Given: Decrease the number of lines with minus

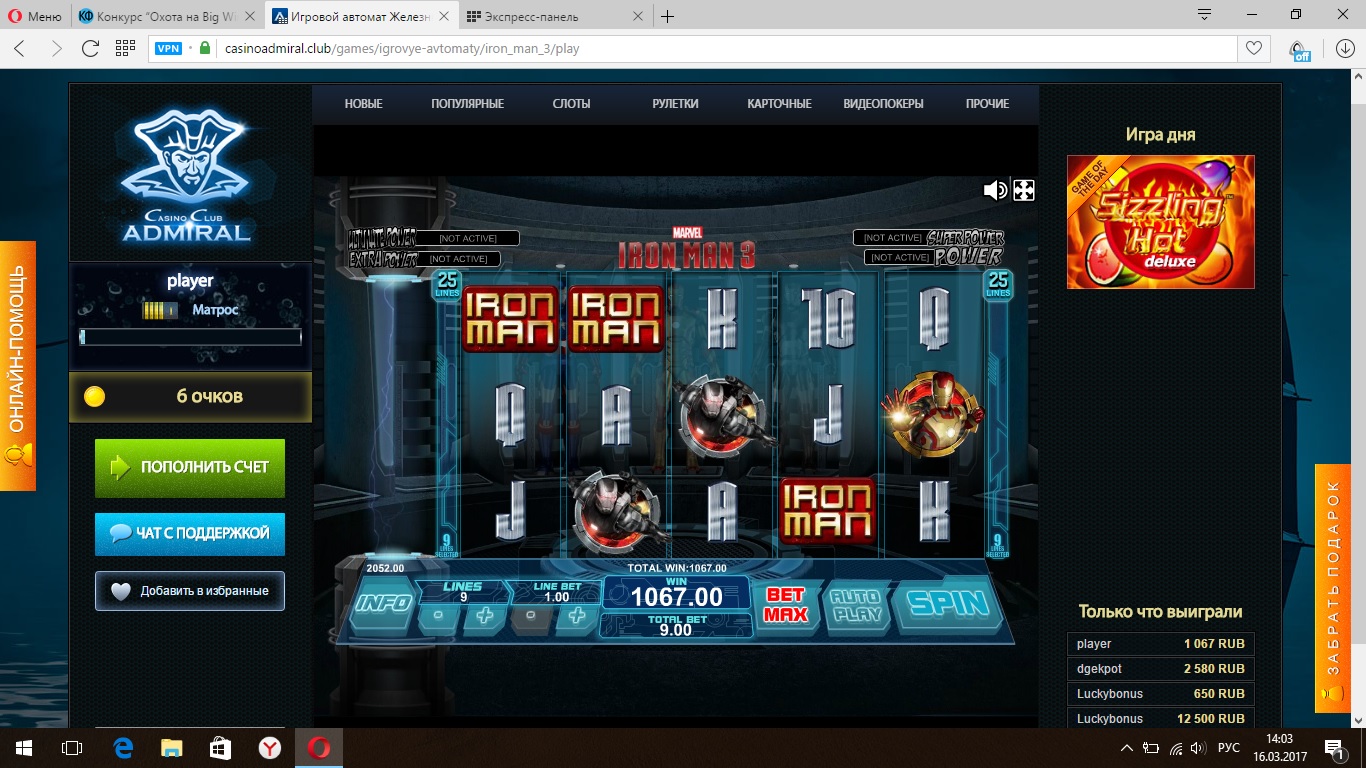Looking at the screenshot, I should pyautogui.click(x=438, y=616).
